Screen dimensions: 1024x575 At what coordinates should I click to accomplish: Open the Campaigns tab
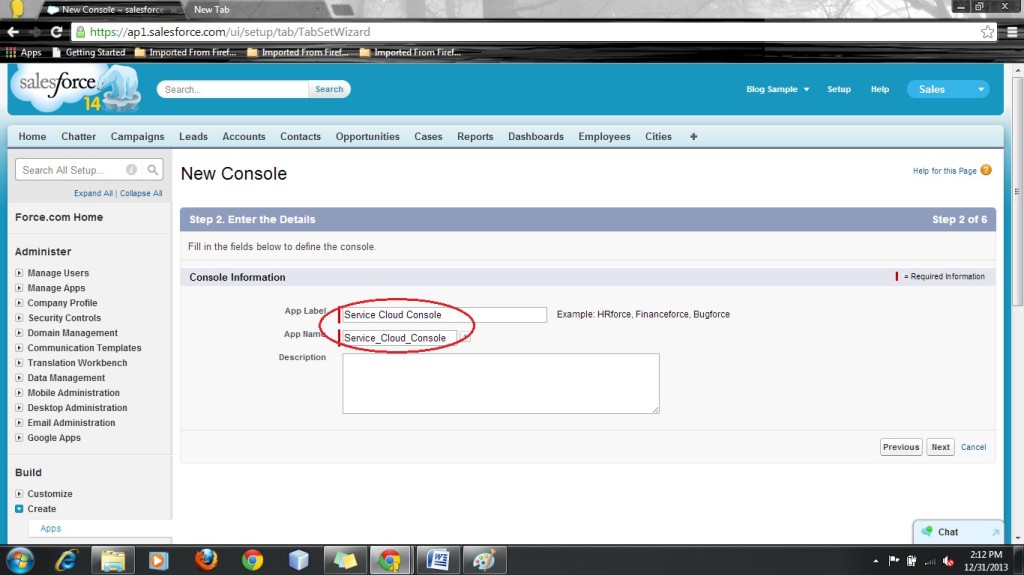[137, 137]
